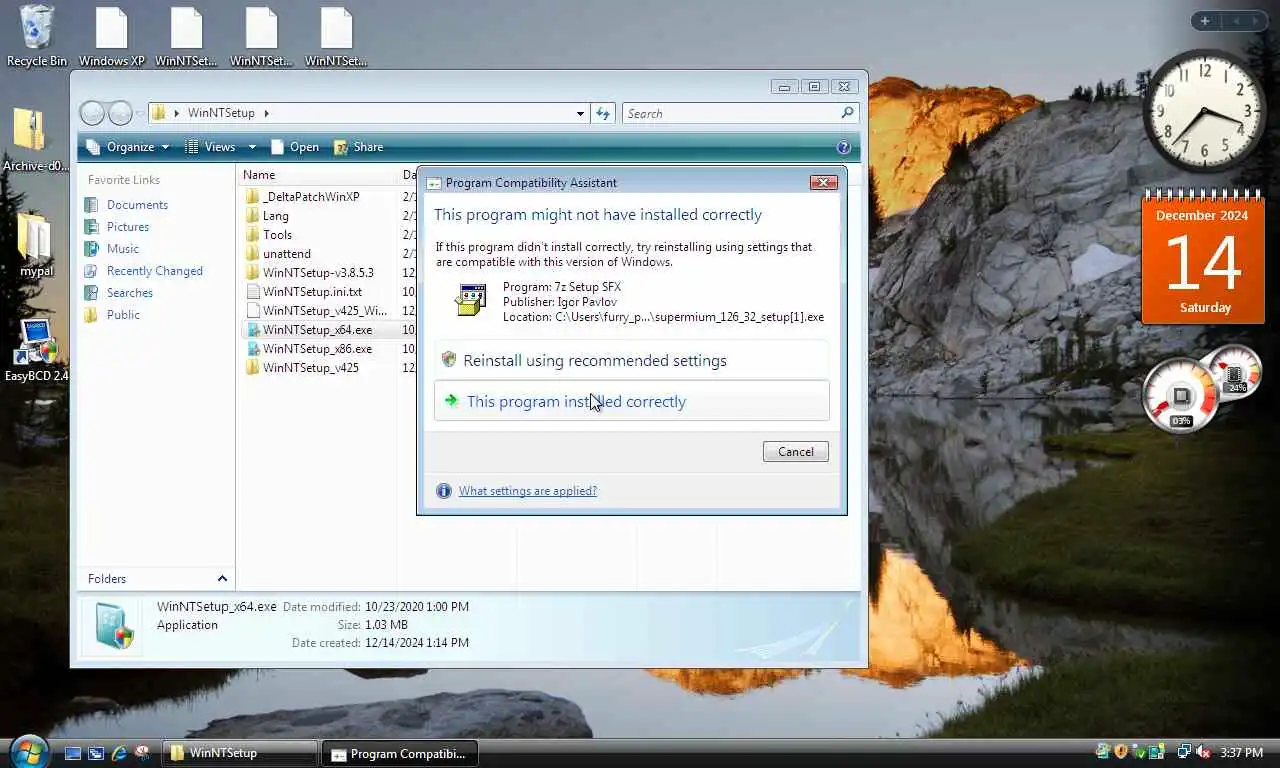Click the muted volume tray icon

tap(1203, 752)
